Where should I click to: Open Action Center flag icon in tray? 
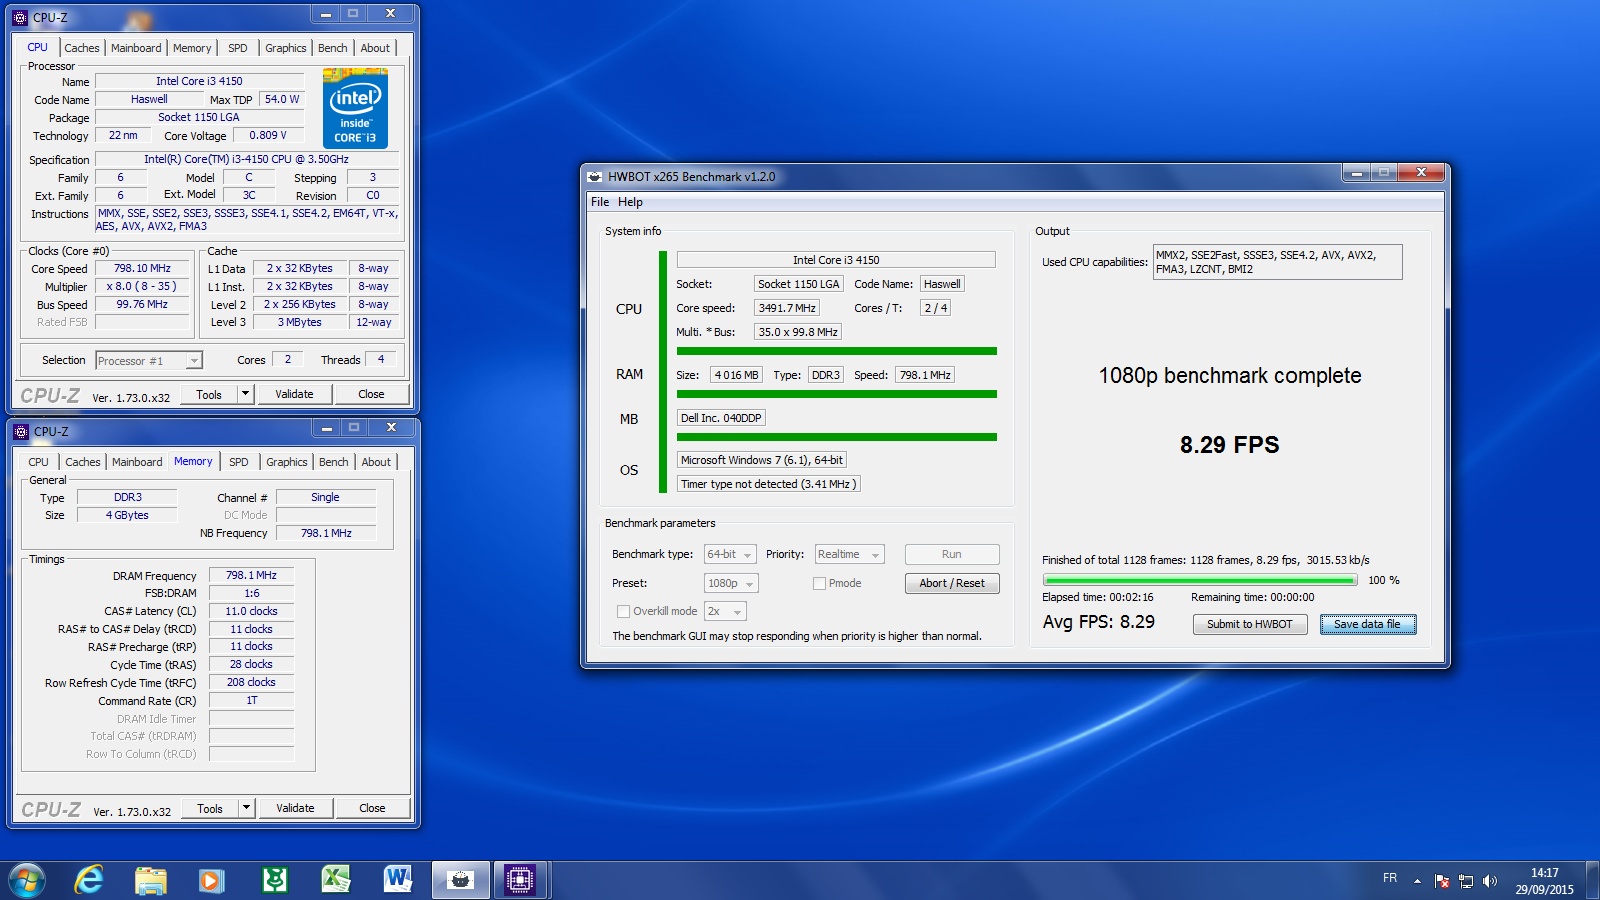click(x=1441, y=881)
